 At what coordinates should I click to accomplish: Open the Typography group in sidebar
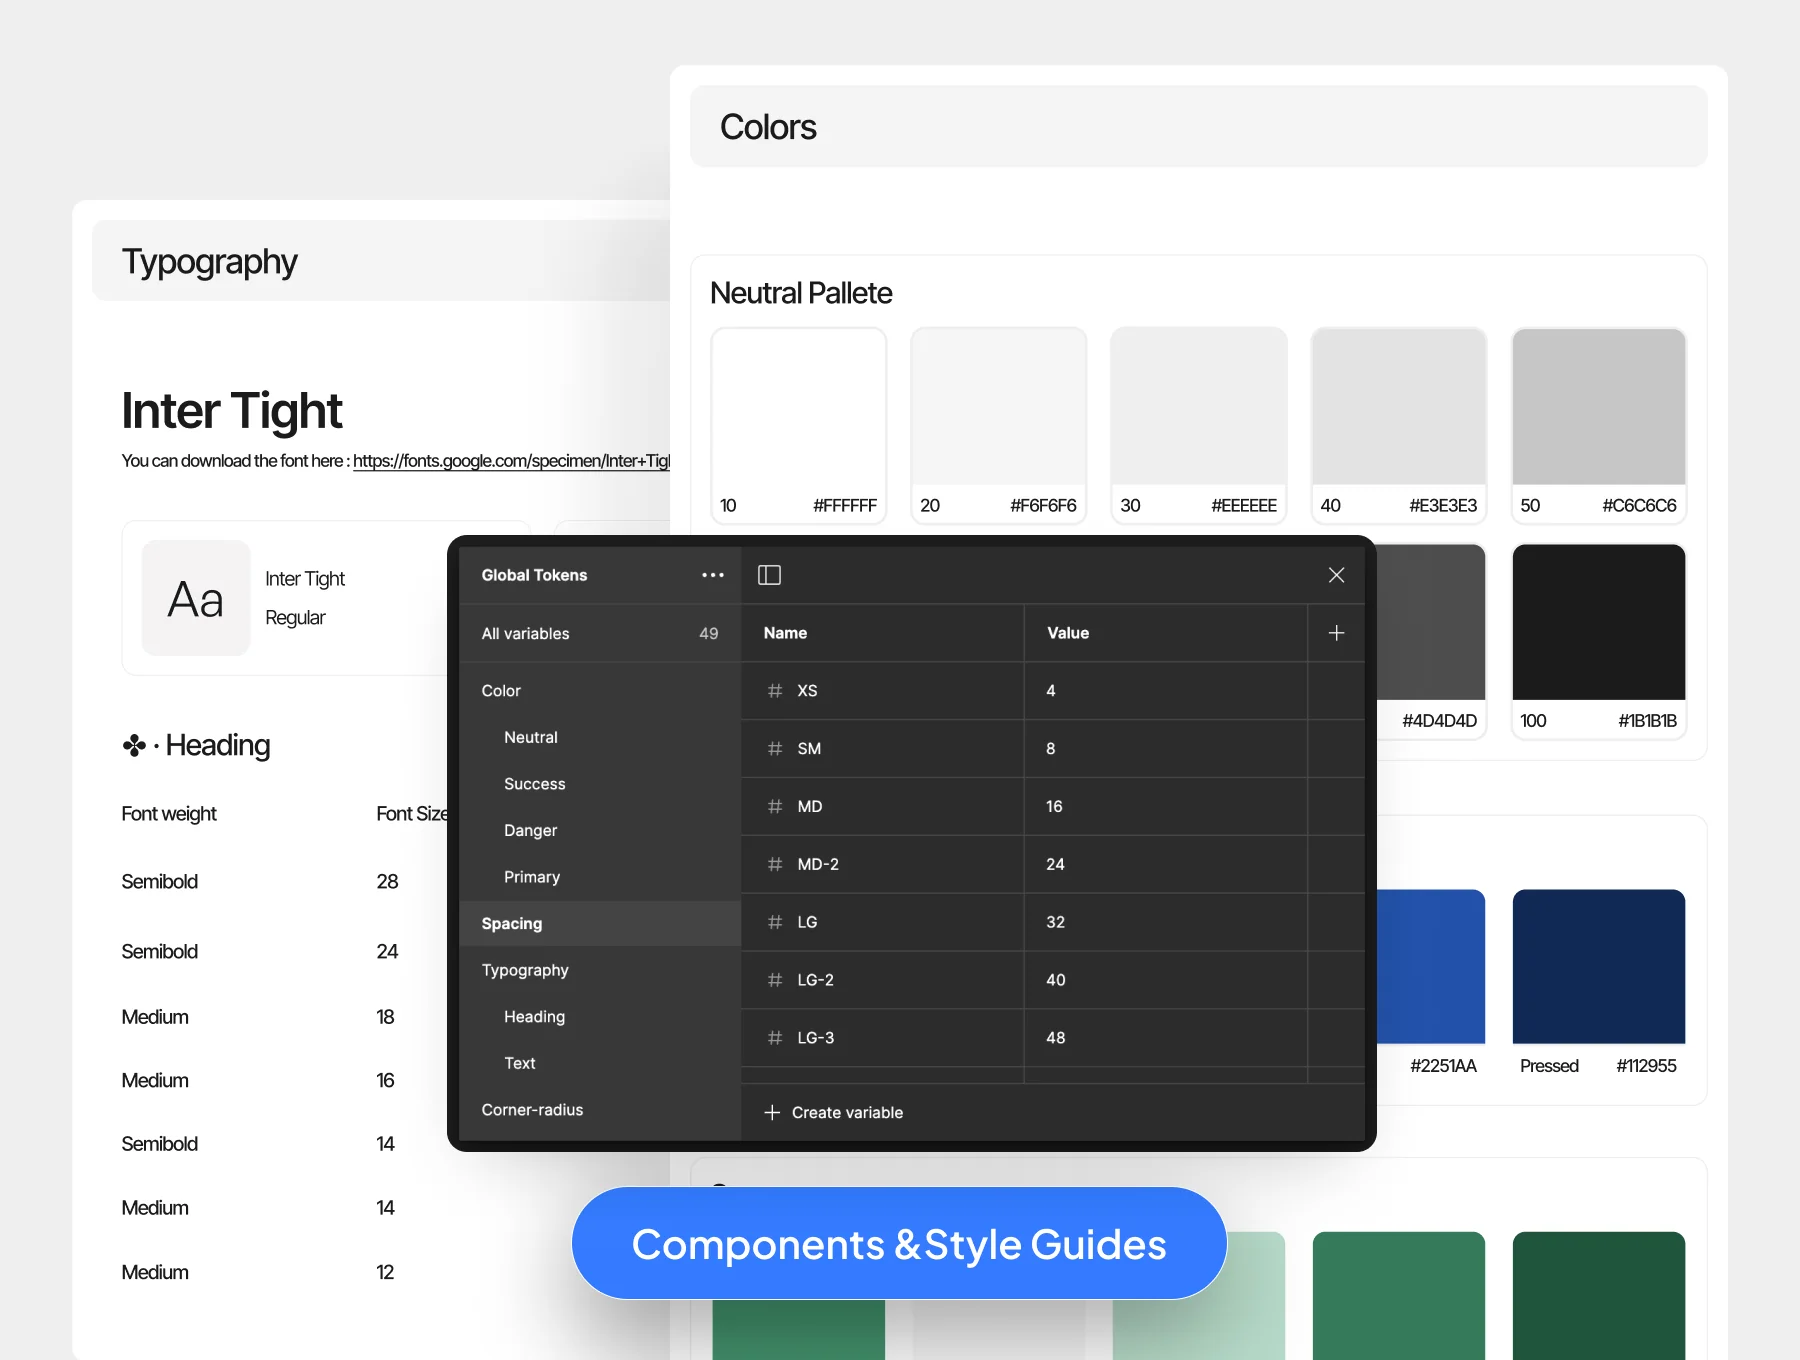click(600, 970)
